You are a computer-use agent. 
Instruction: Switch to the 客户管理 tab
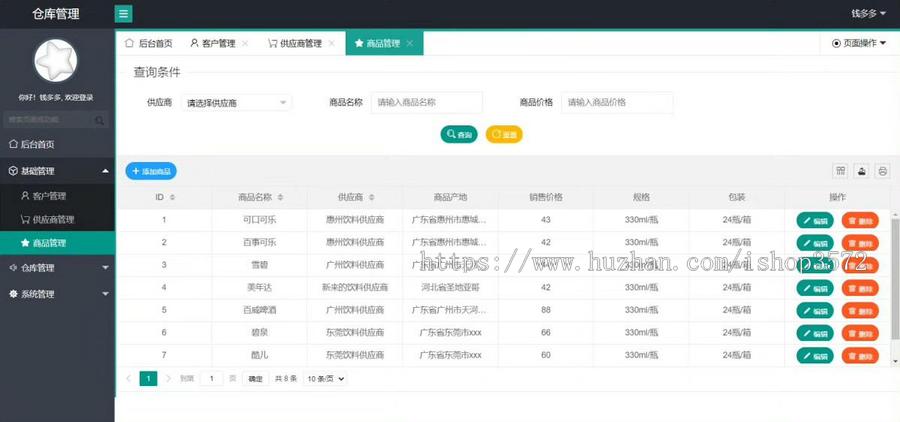[213, 43]
